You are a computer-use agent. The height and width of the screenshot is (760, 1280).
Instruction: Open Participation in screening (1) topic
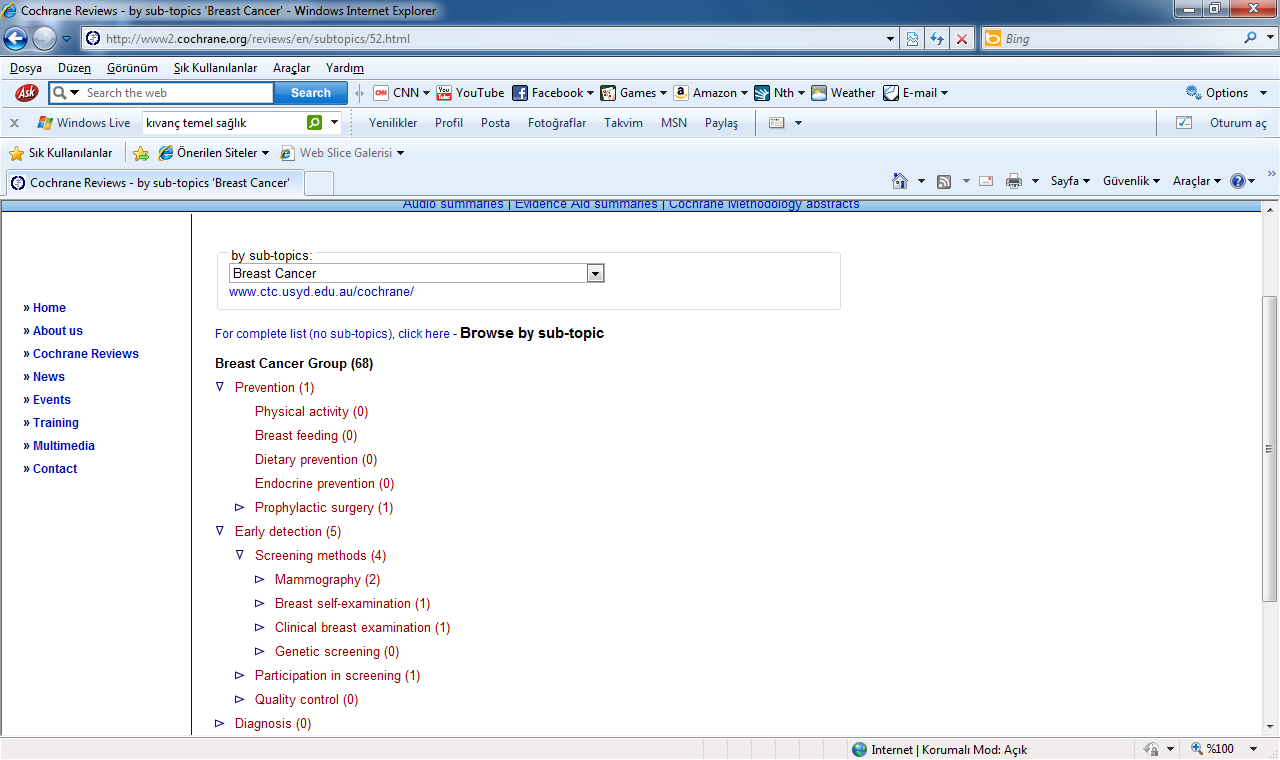point(338,675)
